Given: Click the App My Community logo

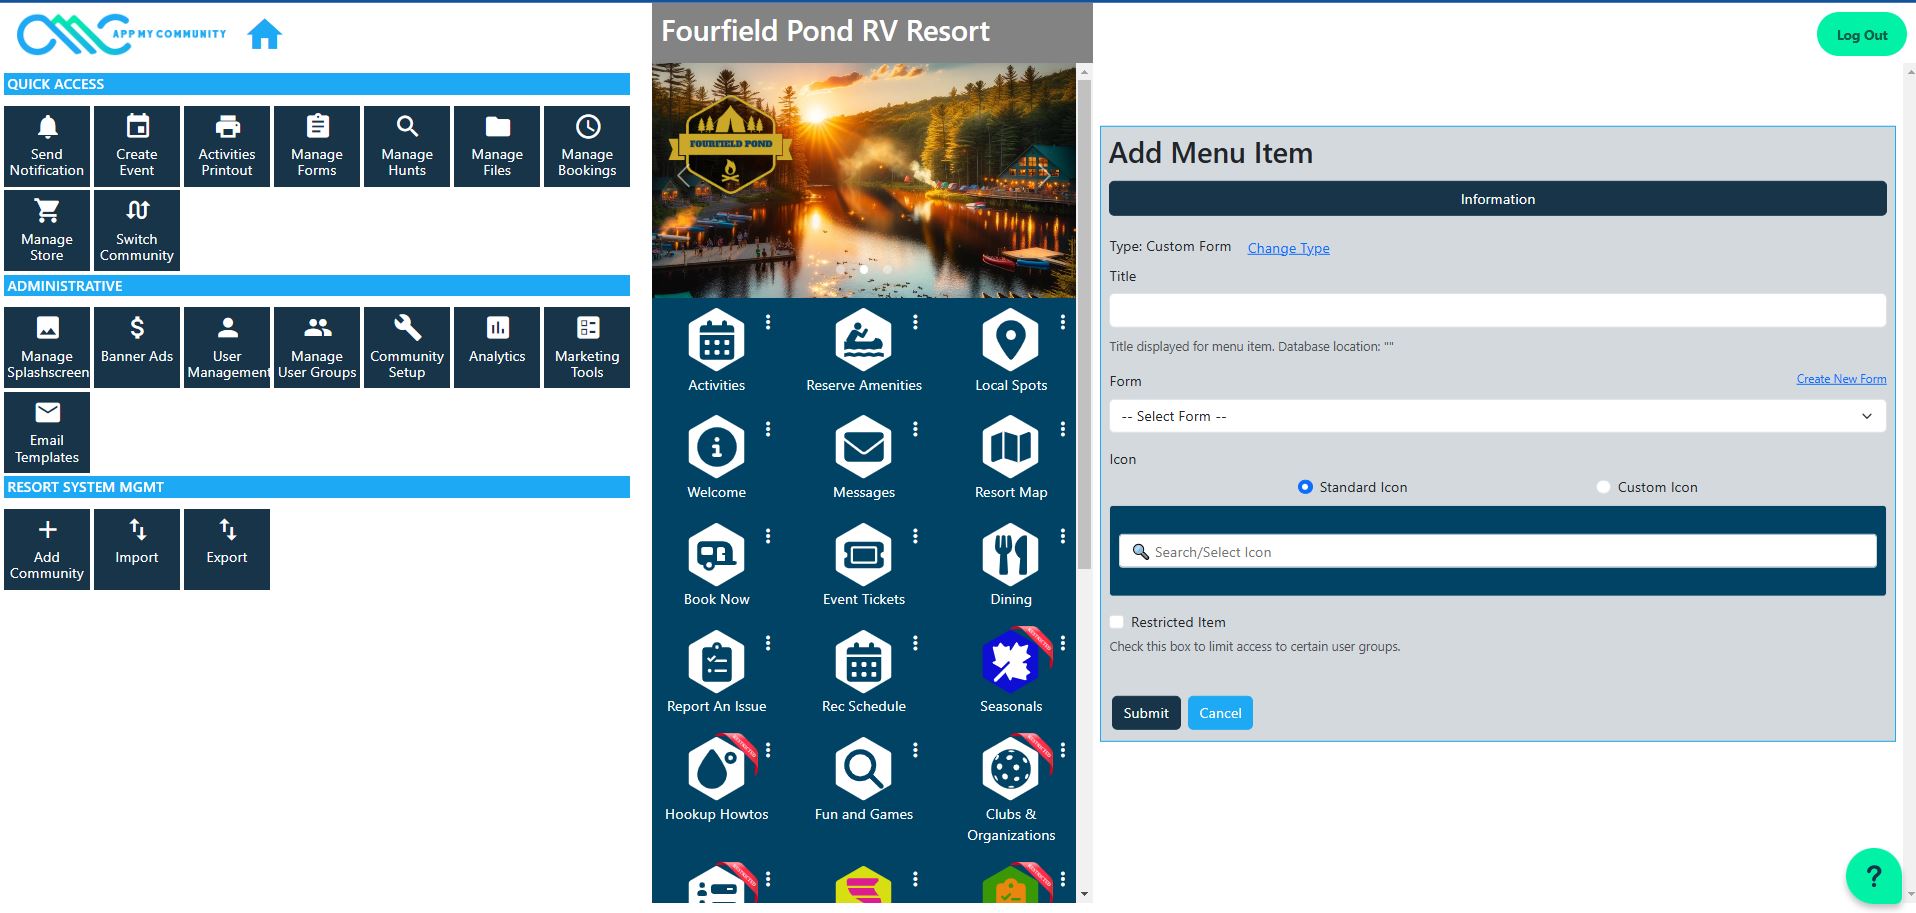Looking at the screenshot, I should point(122,34).
